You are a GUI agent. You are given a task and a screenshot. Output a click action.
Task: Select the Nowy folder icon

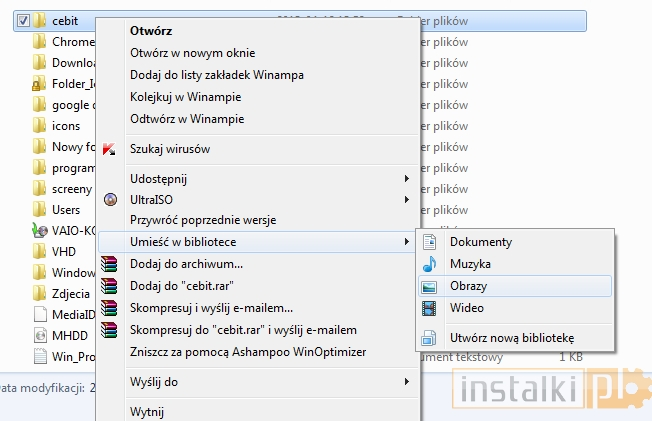[x=39, y=147]
